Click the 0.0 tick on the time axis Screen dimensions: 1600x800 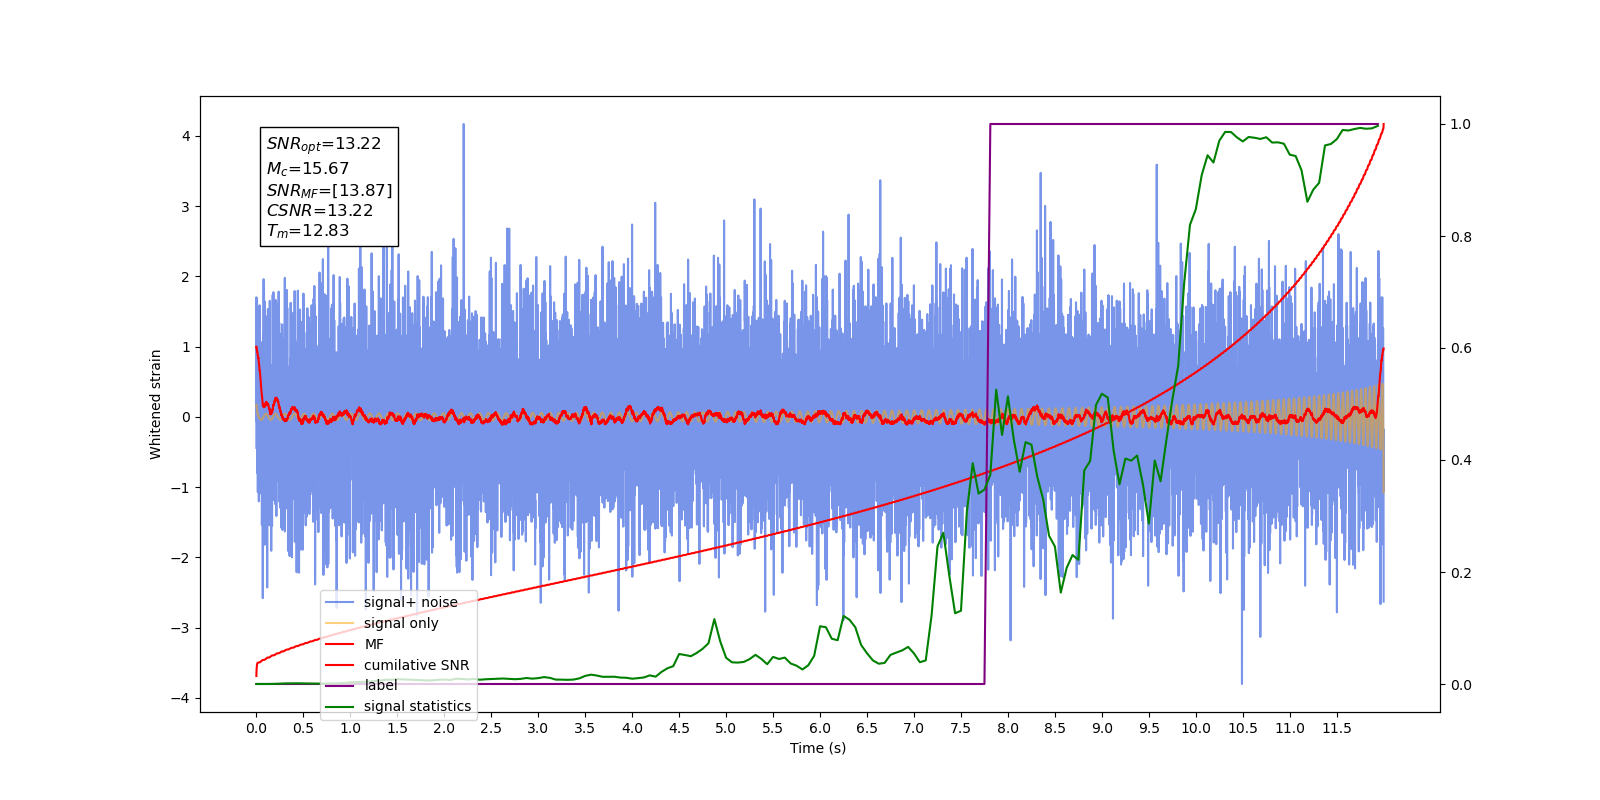(256, 728)
